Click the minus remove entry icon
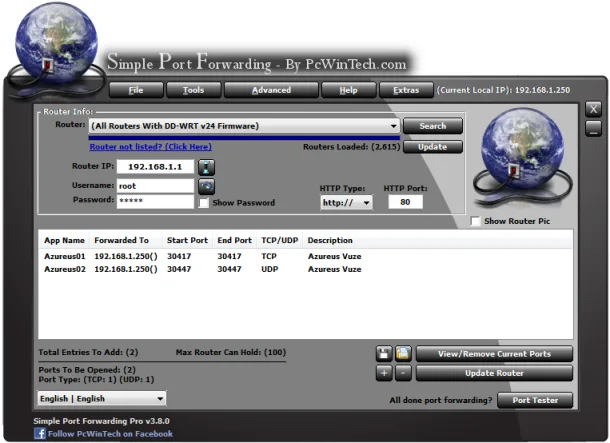 tap(403, 373)
